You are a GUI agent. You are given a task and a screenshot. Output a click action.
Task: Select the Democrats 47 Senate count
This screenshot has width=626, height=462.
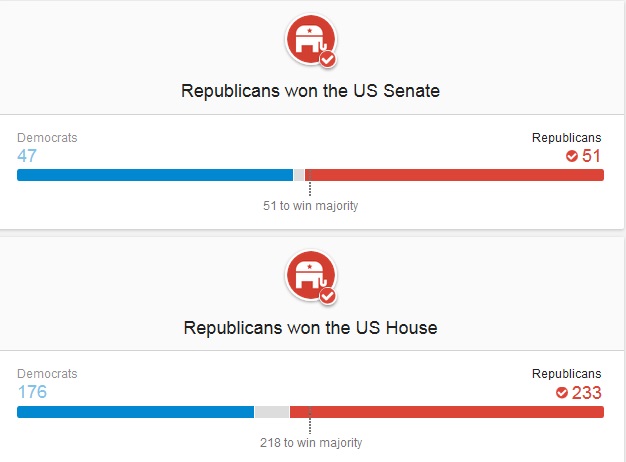tap(27, 156)
